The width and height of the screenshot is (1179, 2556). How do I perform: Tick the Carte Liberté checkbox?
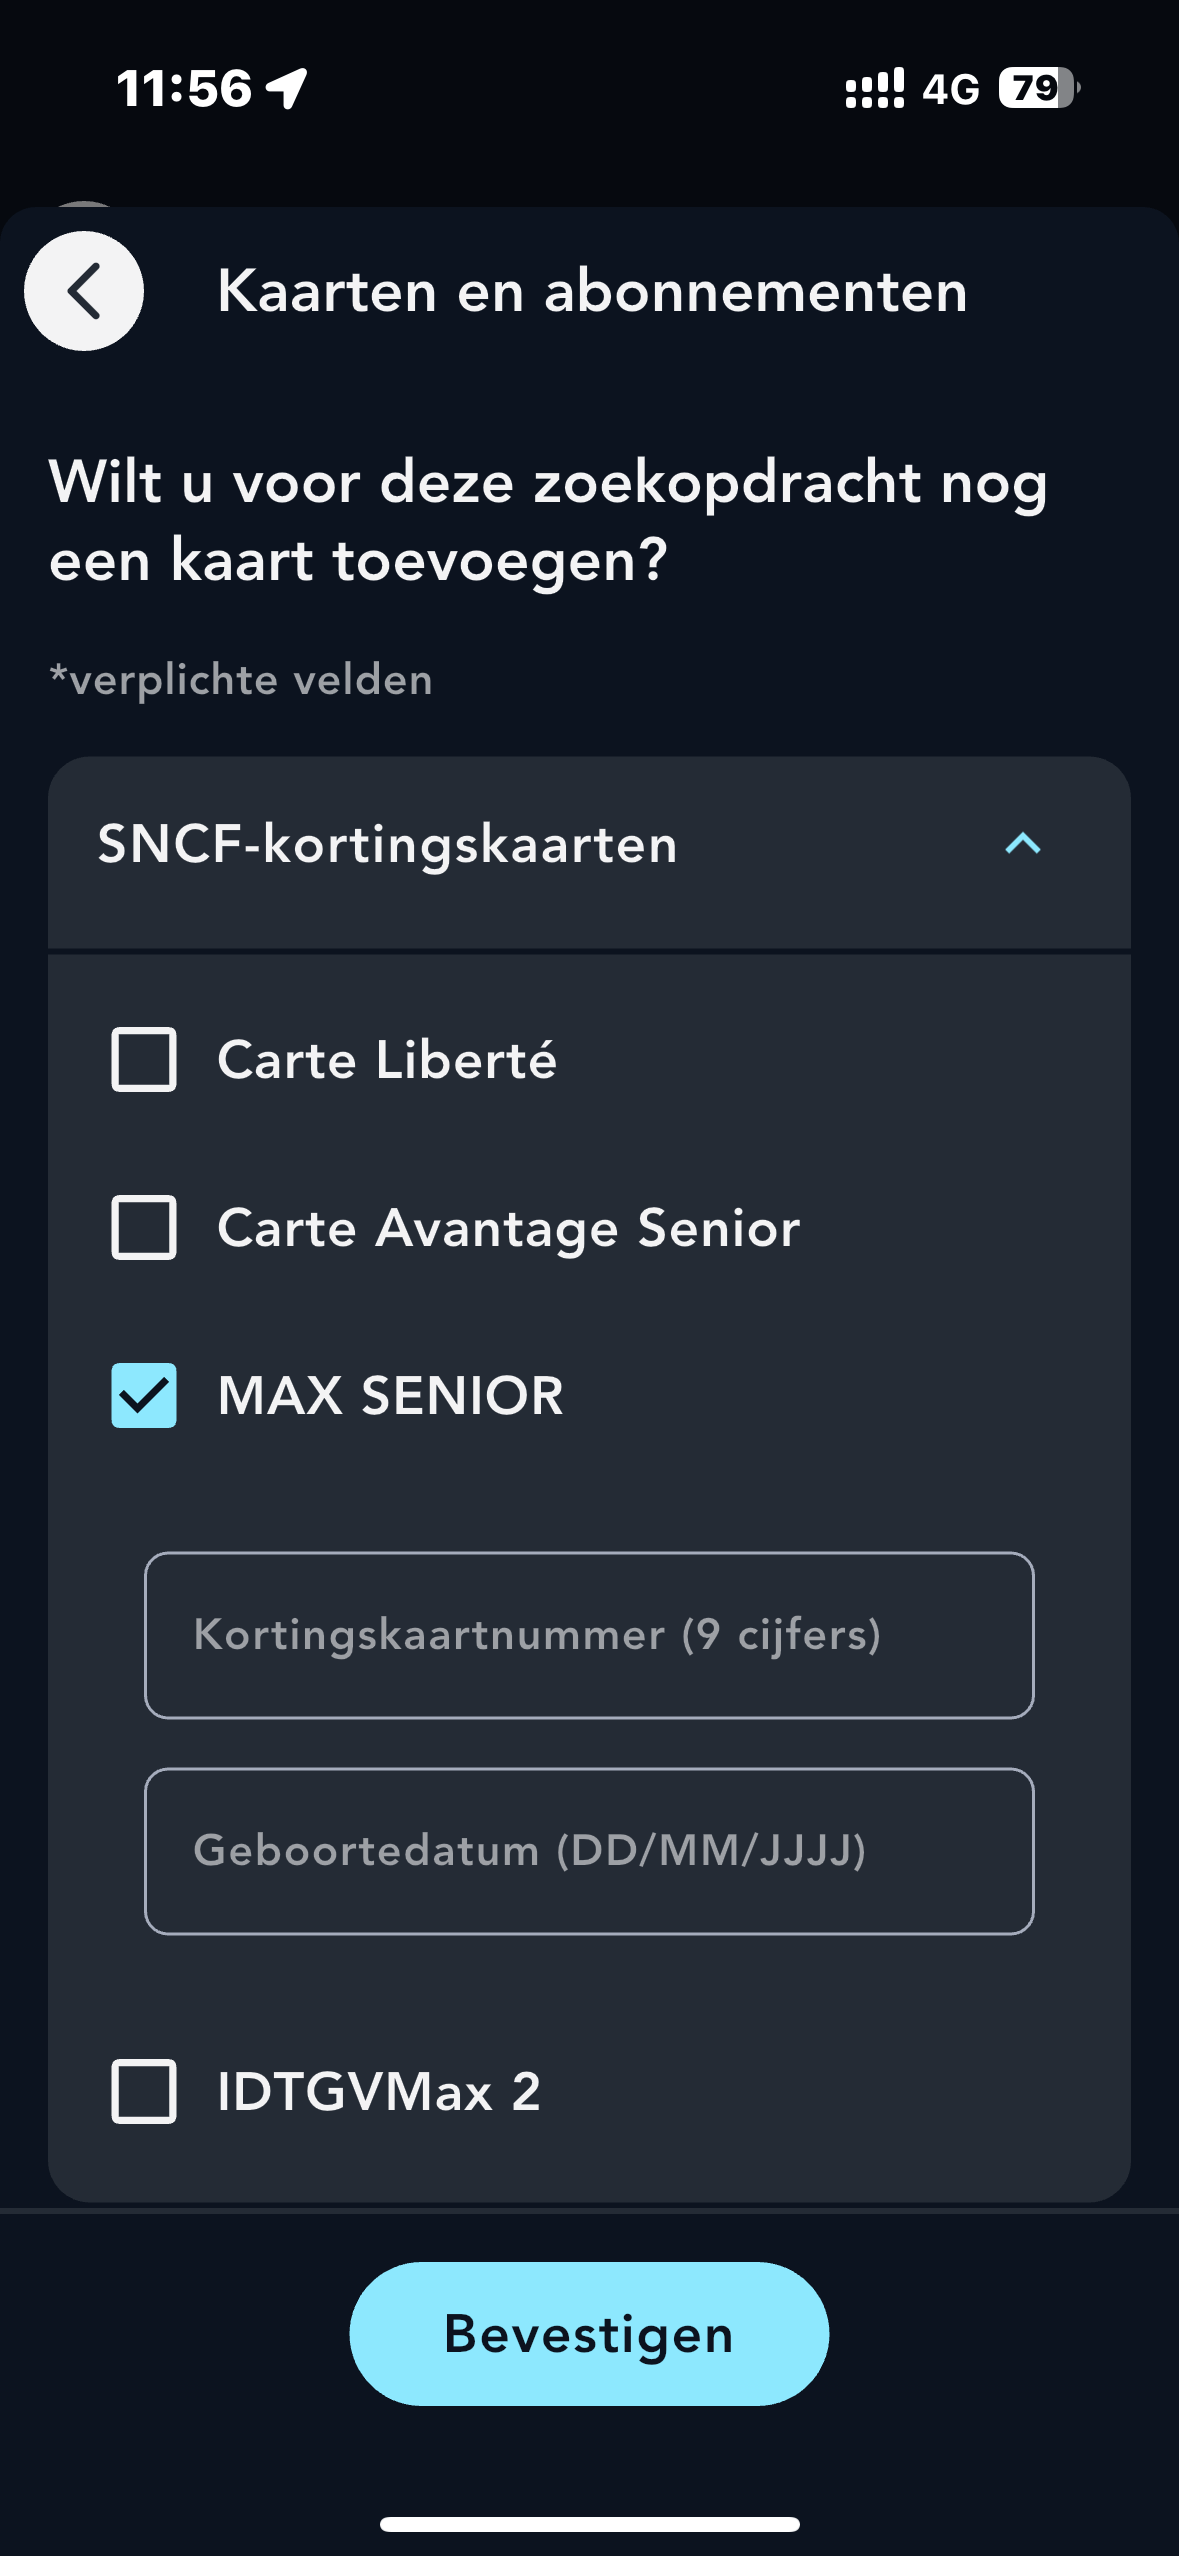click(x=144, y=1059)
